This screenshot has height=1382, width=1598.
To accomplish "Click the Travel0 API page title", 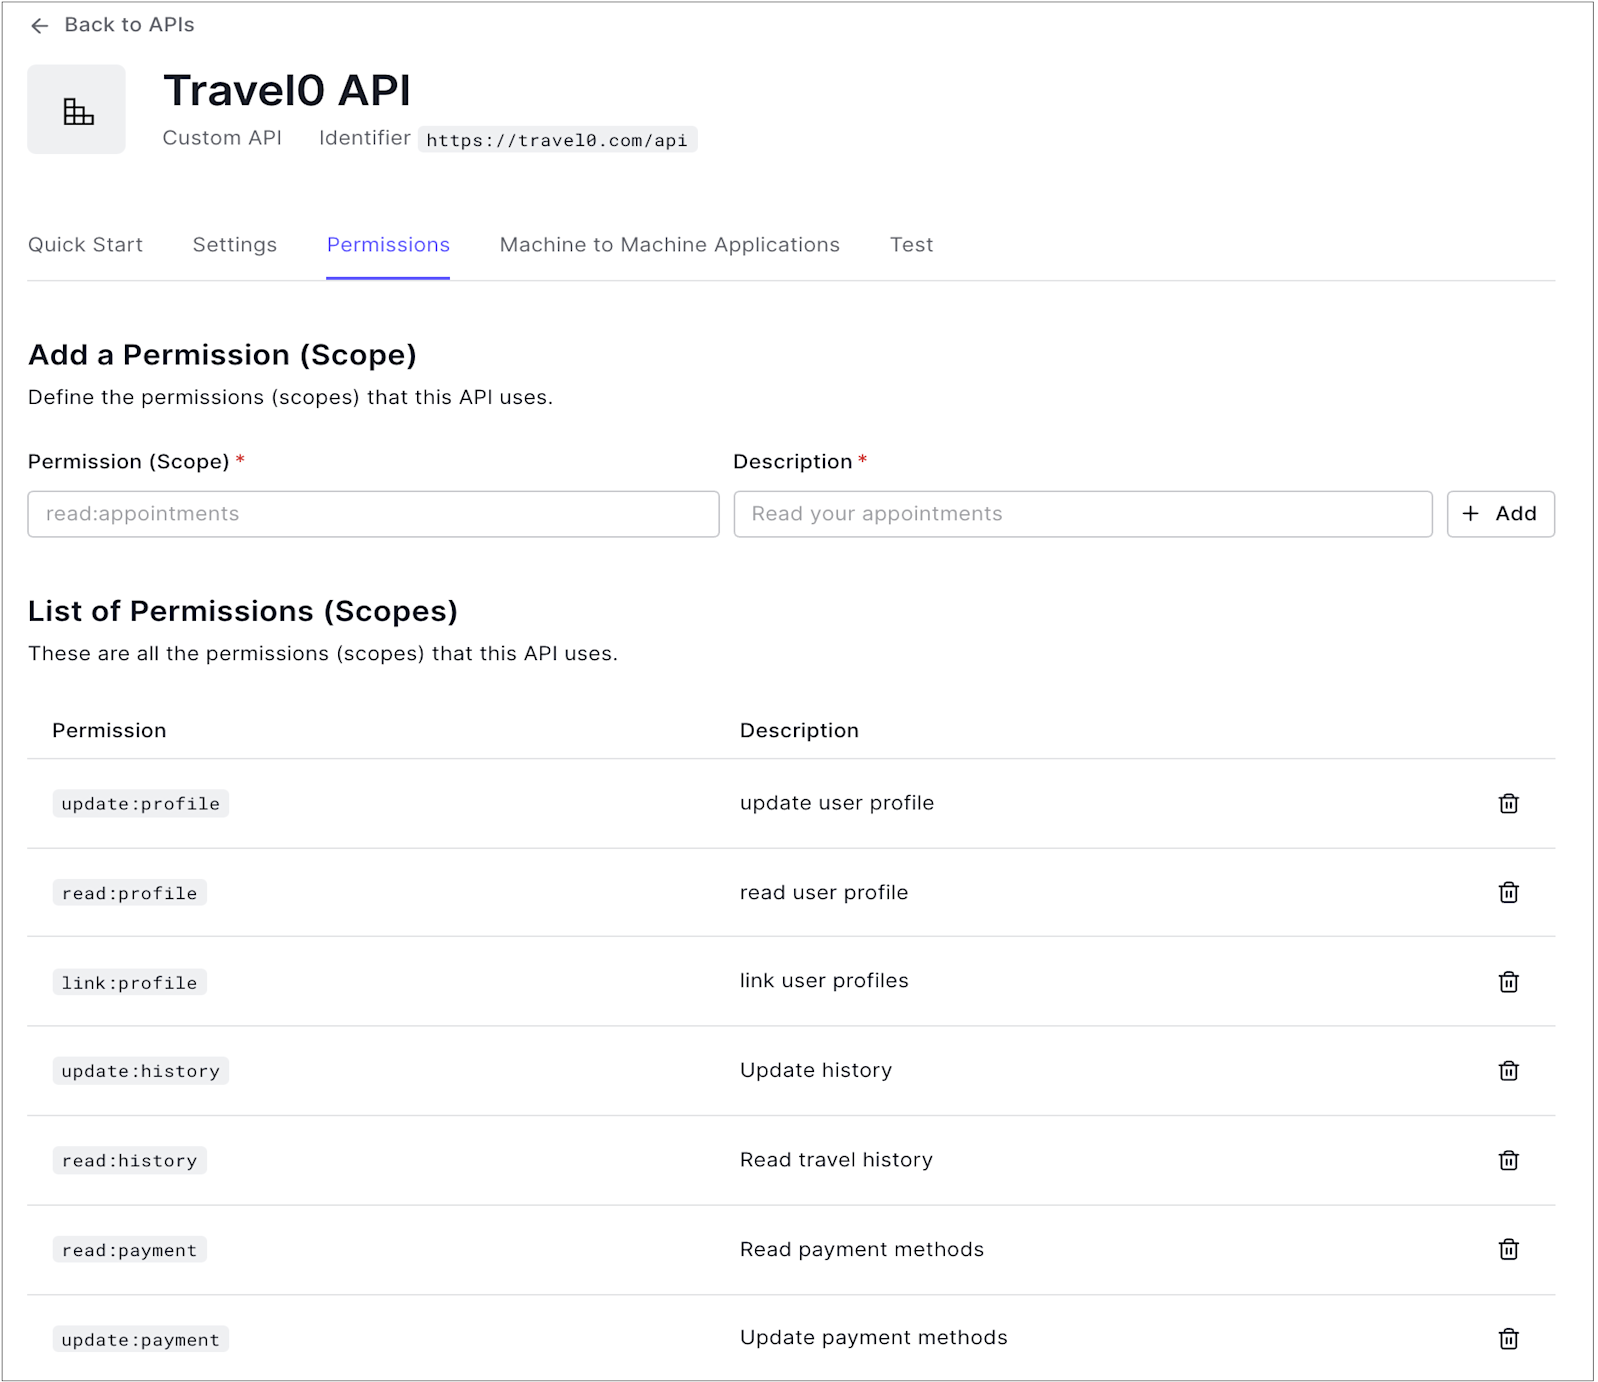I will pos(287,91).
